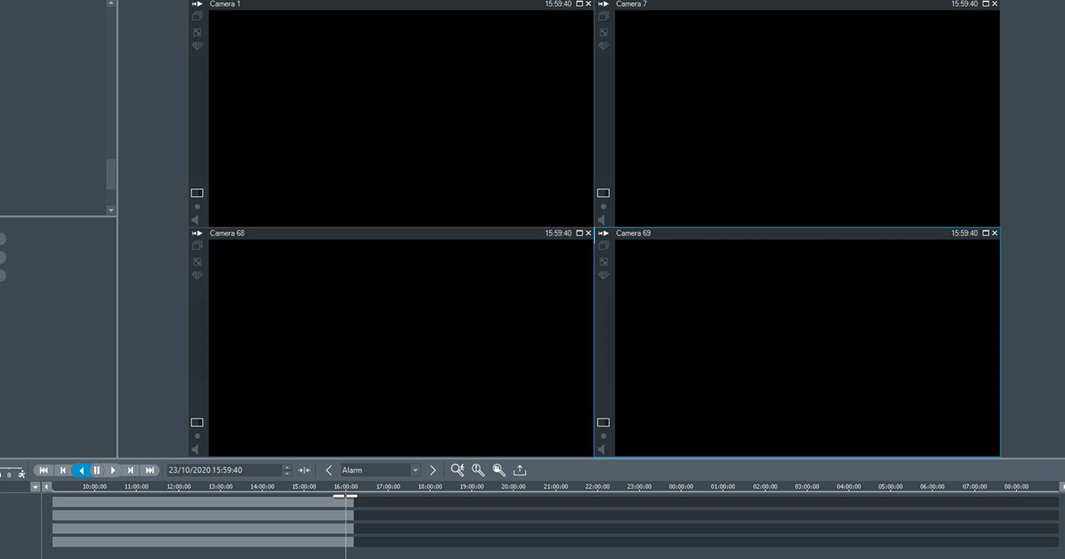Click the 12:00:00 mark on timeline
The height and width of the screenshot is (559, 1065).
coord(179,487)
